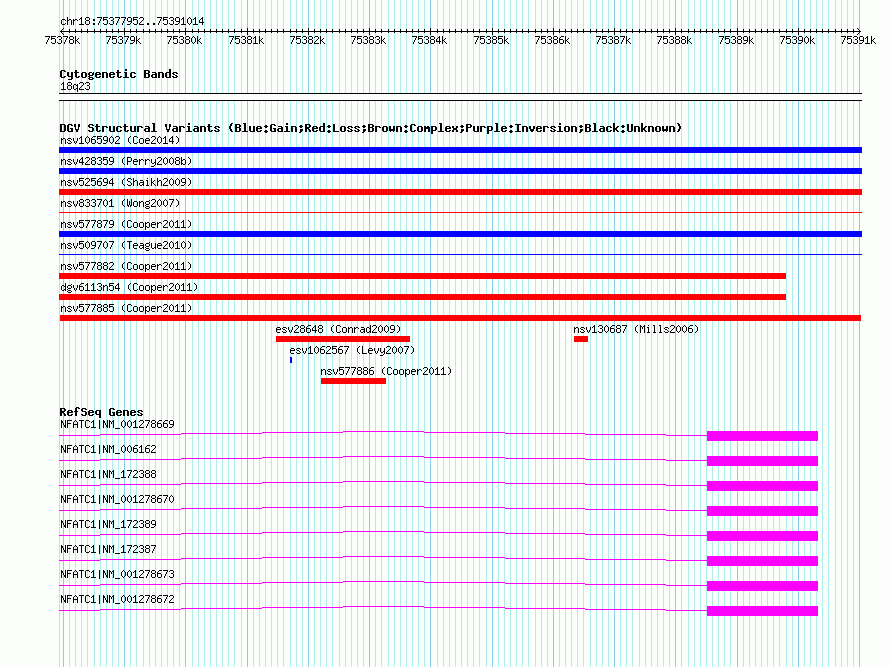Select the magenta exon of NM_001278672
The width and height of the screenshot is (890, 667).
click(x=762, y=611)
